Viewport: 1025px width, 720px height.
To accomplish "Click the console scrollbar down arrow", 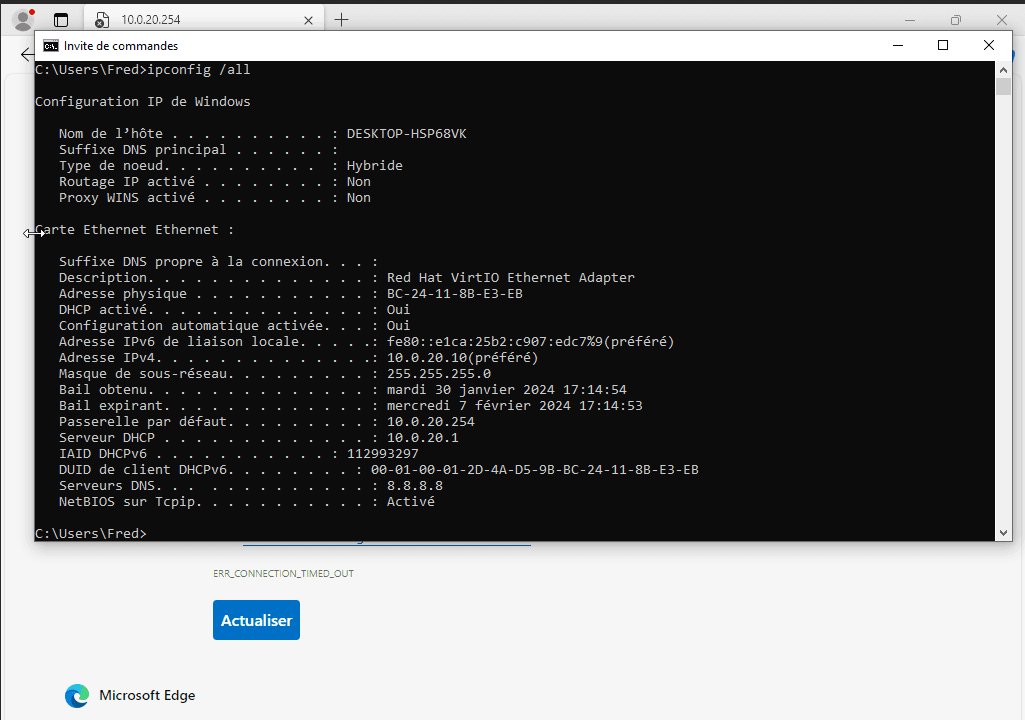I will pos(1003,533).
